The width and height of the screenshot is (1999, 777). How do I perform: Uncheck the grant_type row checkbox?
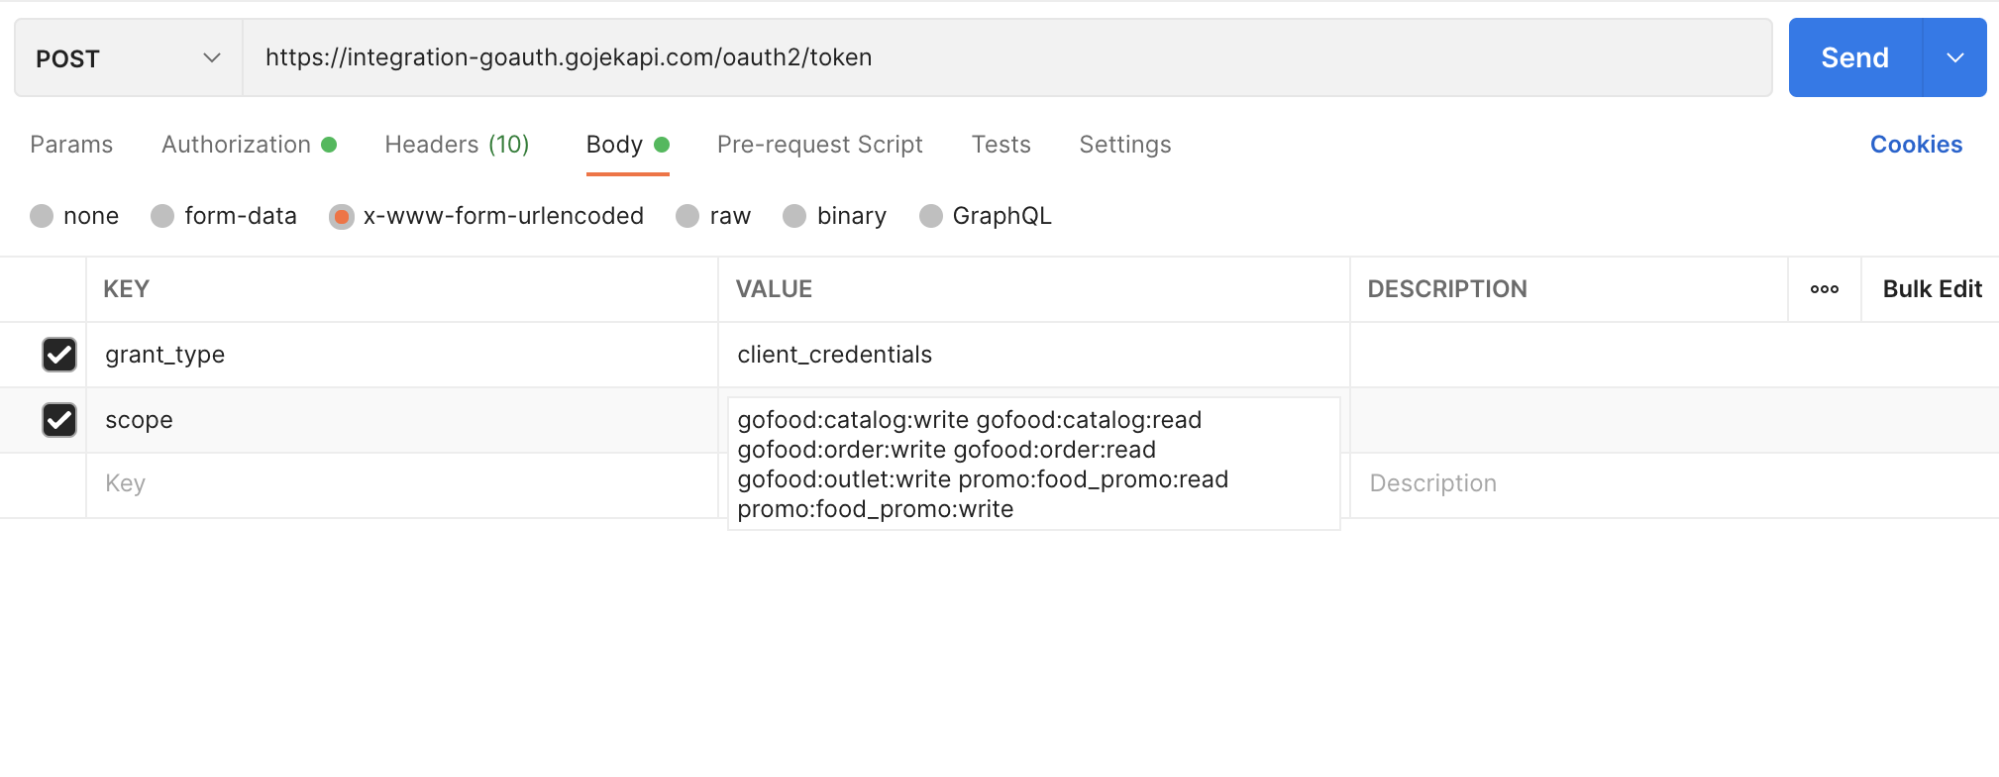pos(59,355)
